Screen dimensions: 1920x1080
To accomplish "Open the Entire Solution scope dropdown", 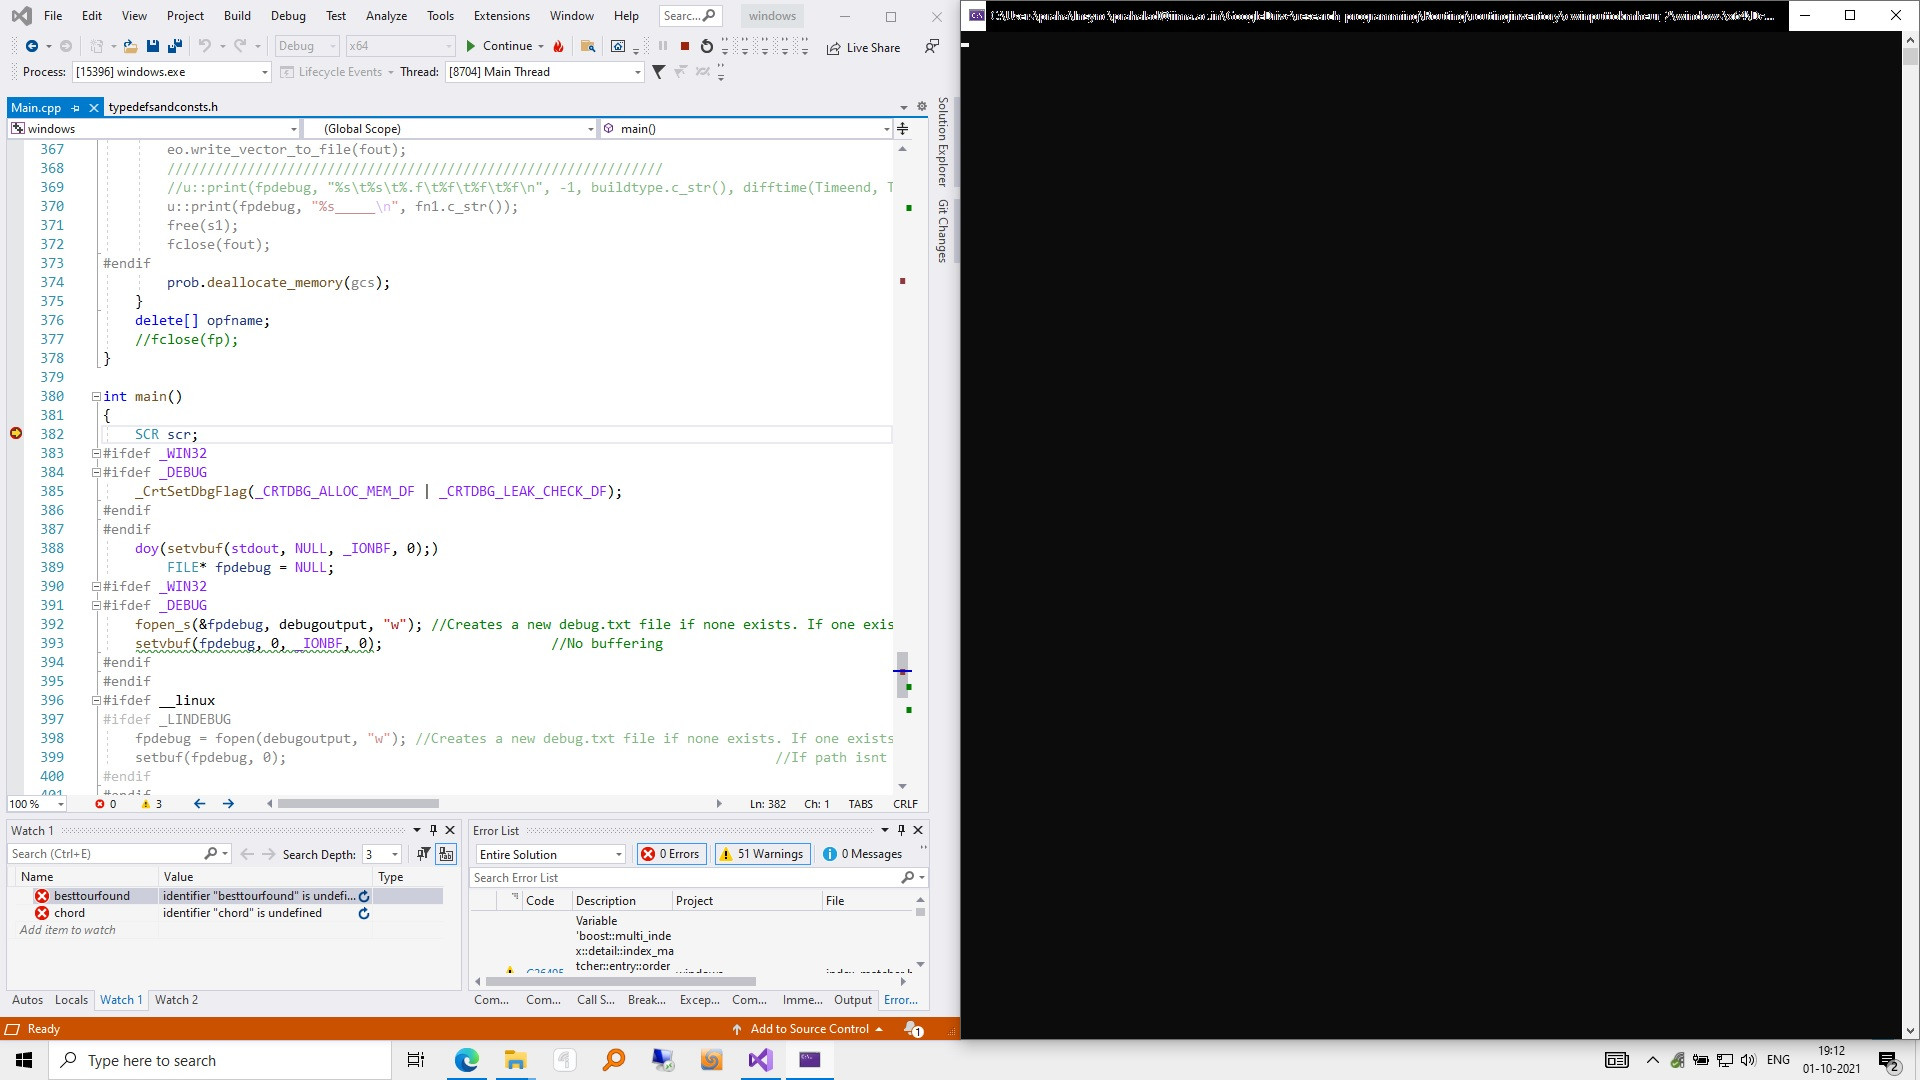I will coord(618,854).
